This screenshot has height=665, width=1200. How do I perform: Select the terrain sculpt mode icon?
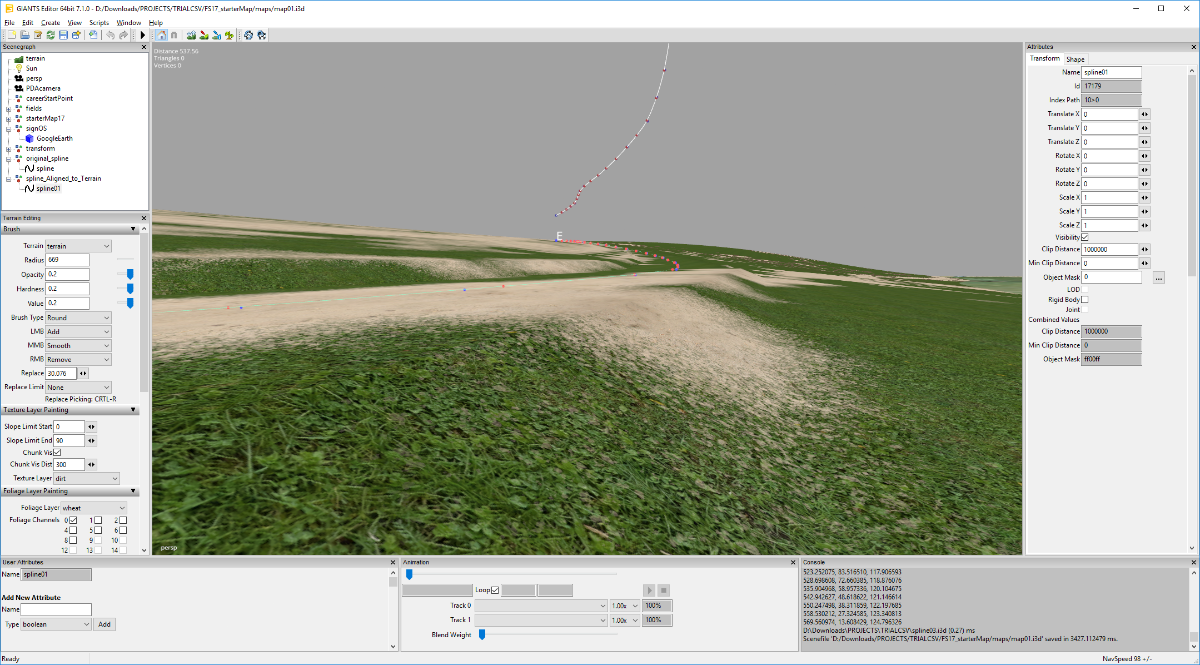190,35
